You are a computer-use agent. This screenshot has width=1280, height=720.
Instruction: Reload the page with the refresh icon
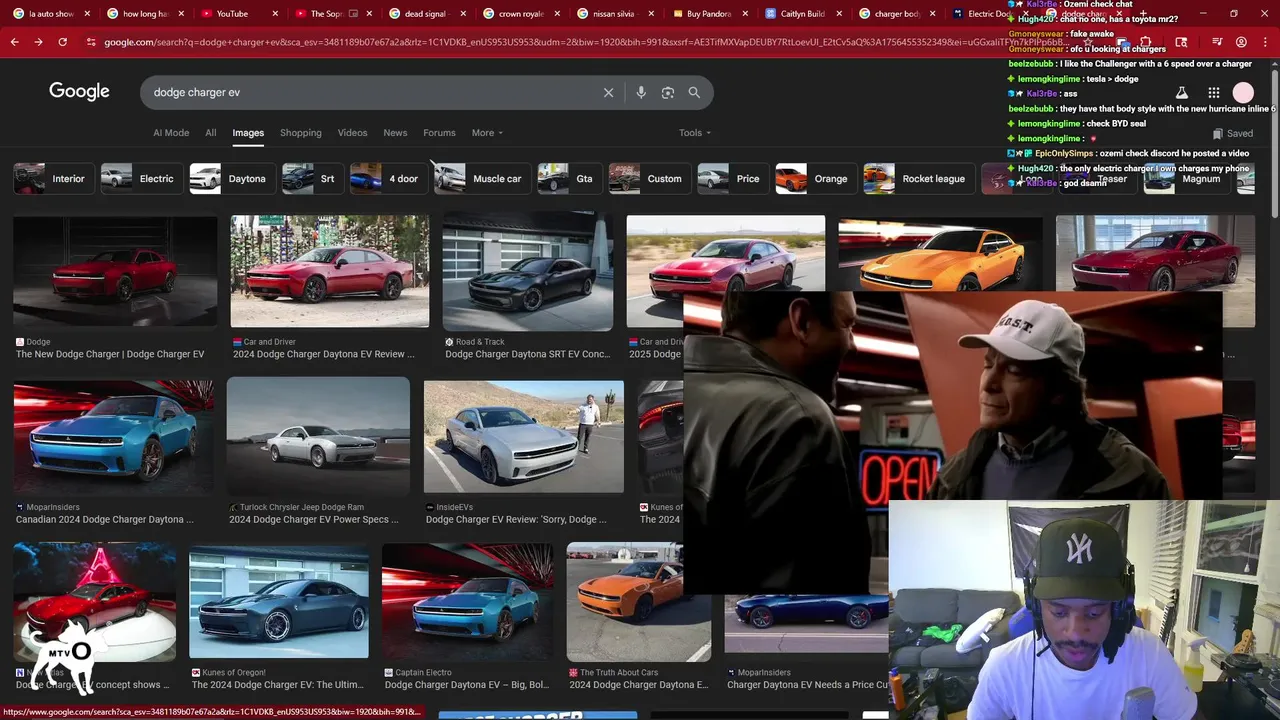tap(62, 42)
